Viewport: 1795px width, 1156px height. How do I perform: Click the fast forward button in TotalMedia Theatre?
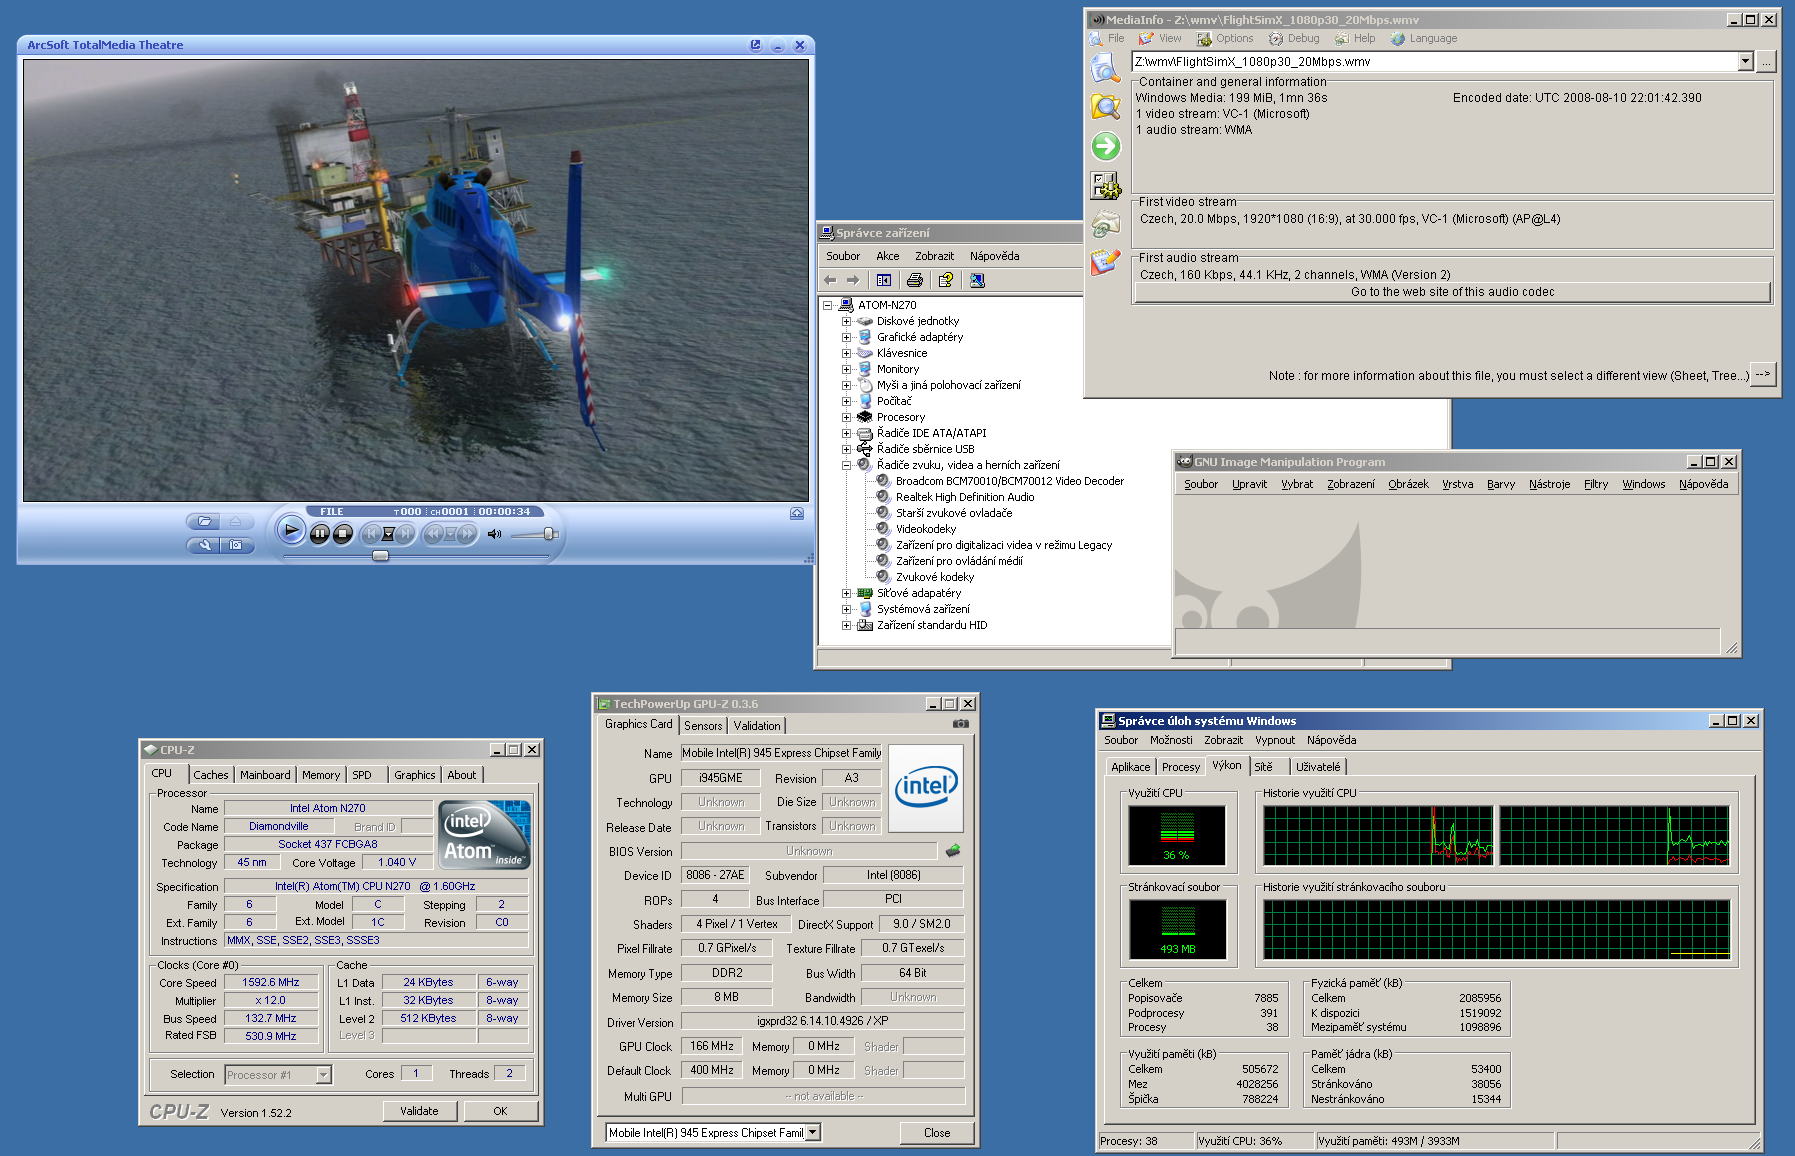(467, 534)
